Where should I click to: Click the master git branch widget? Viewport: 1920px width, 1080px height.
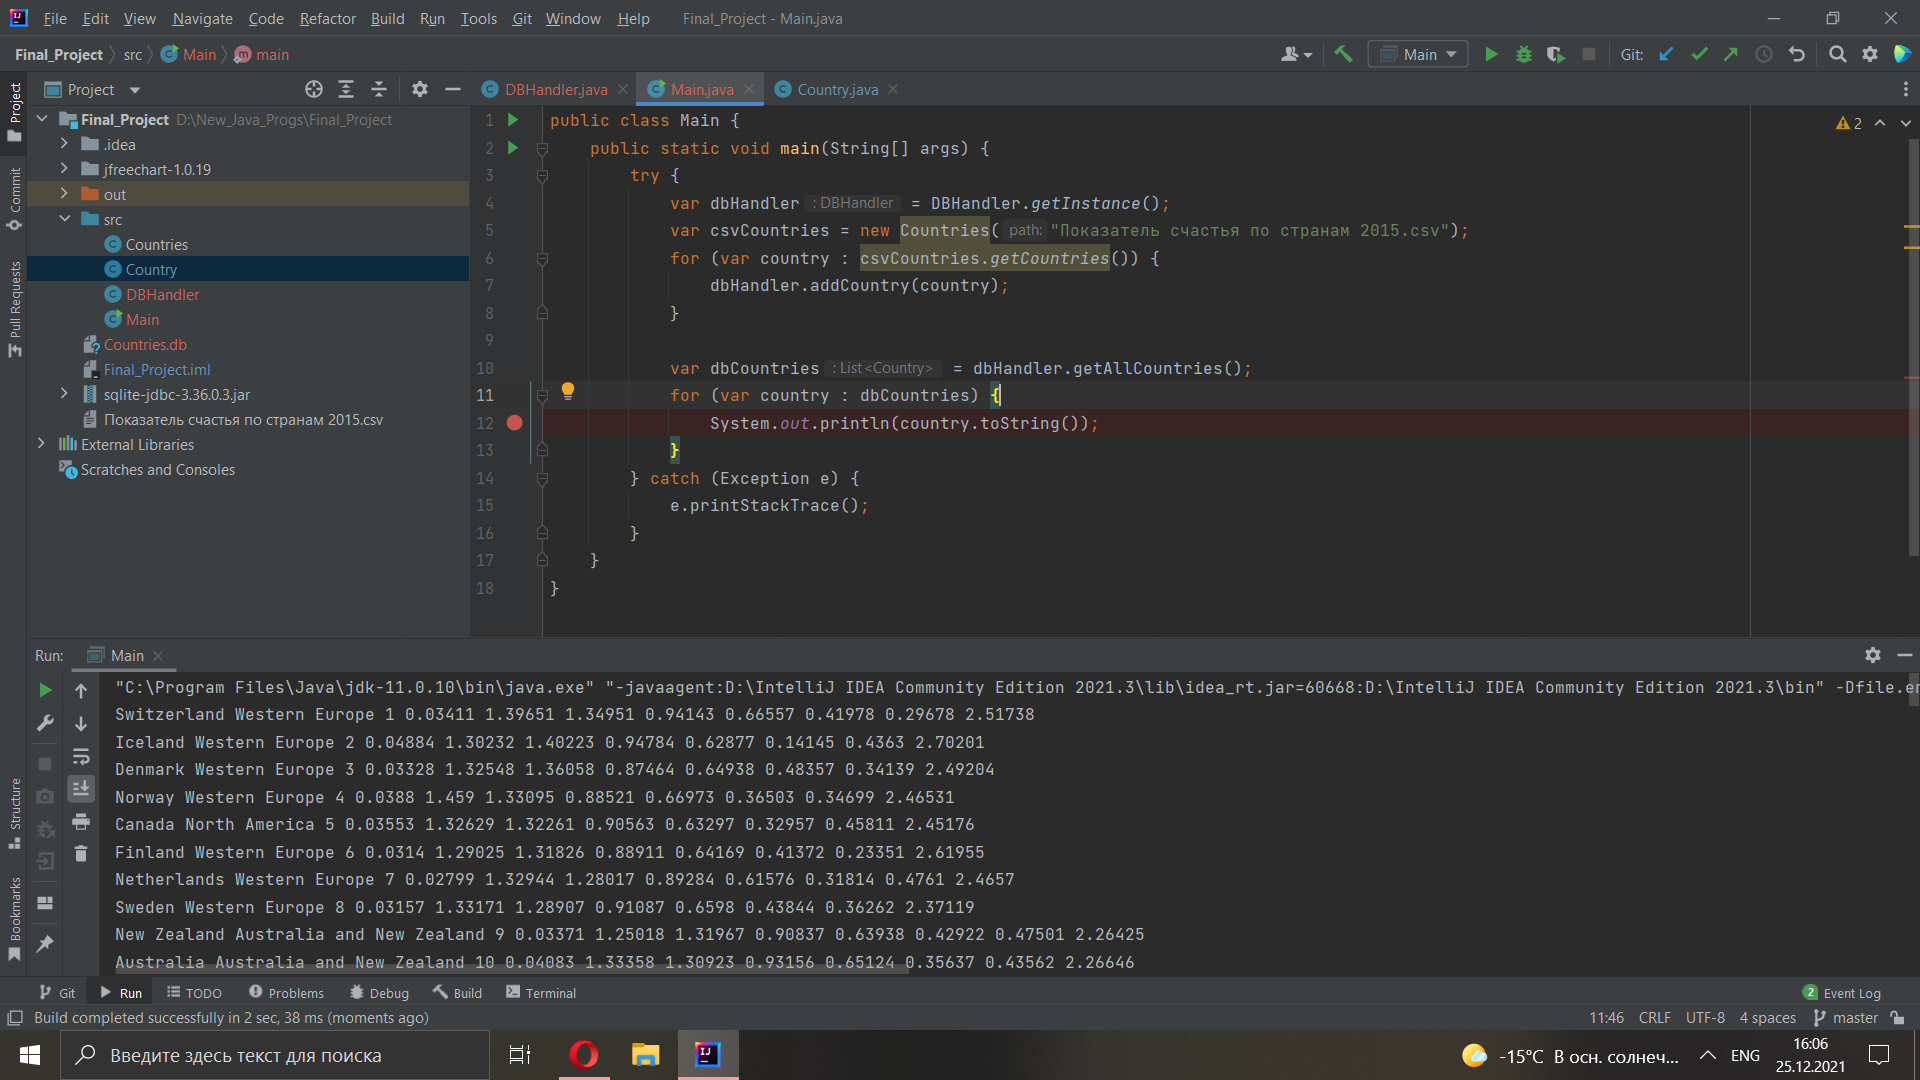pyautogui.click(x=1846, y=1018)
